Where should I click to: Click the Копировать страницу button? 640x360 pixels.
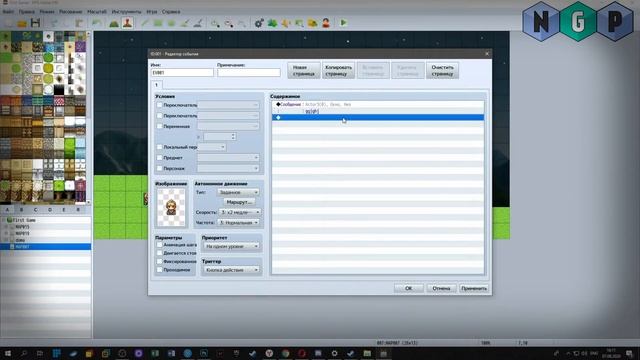[338, 71]
